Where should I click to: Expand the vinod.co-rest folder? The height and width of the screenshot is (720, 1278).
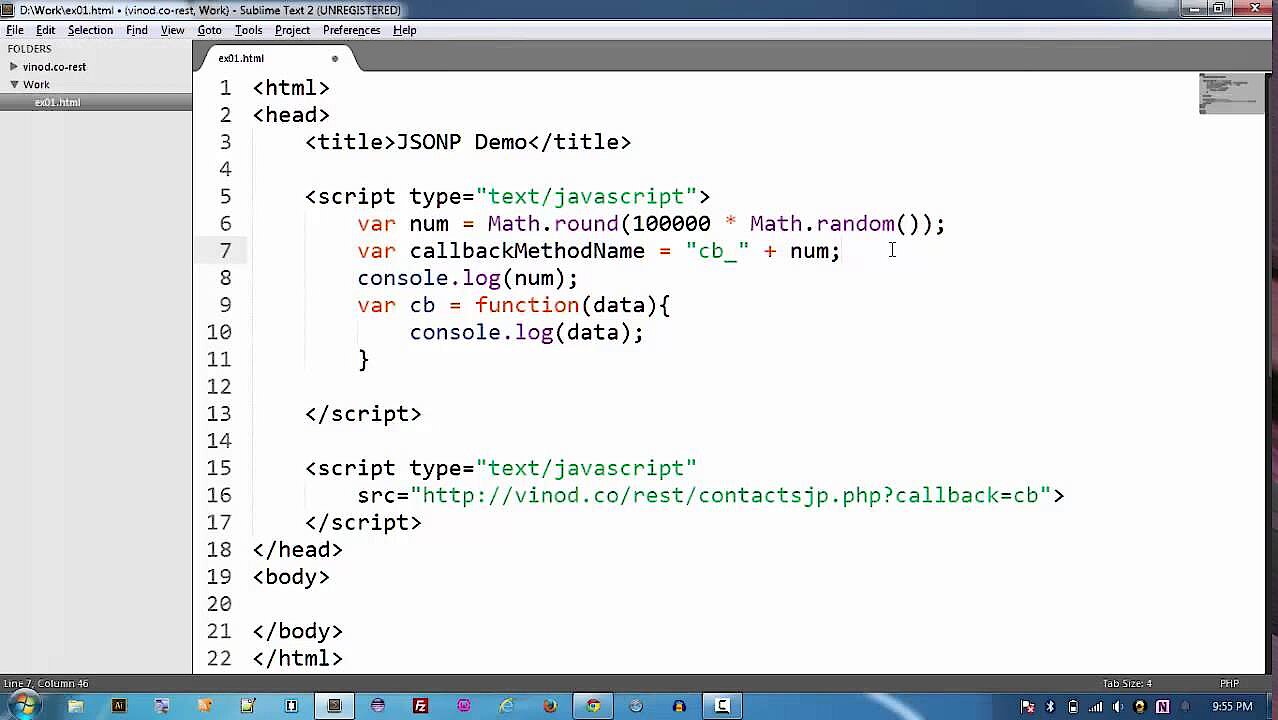click(x=14, y=67)
